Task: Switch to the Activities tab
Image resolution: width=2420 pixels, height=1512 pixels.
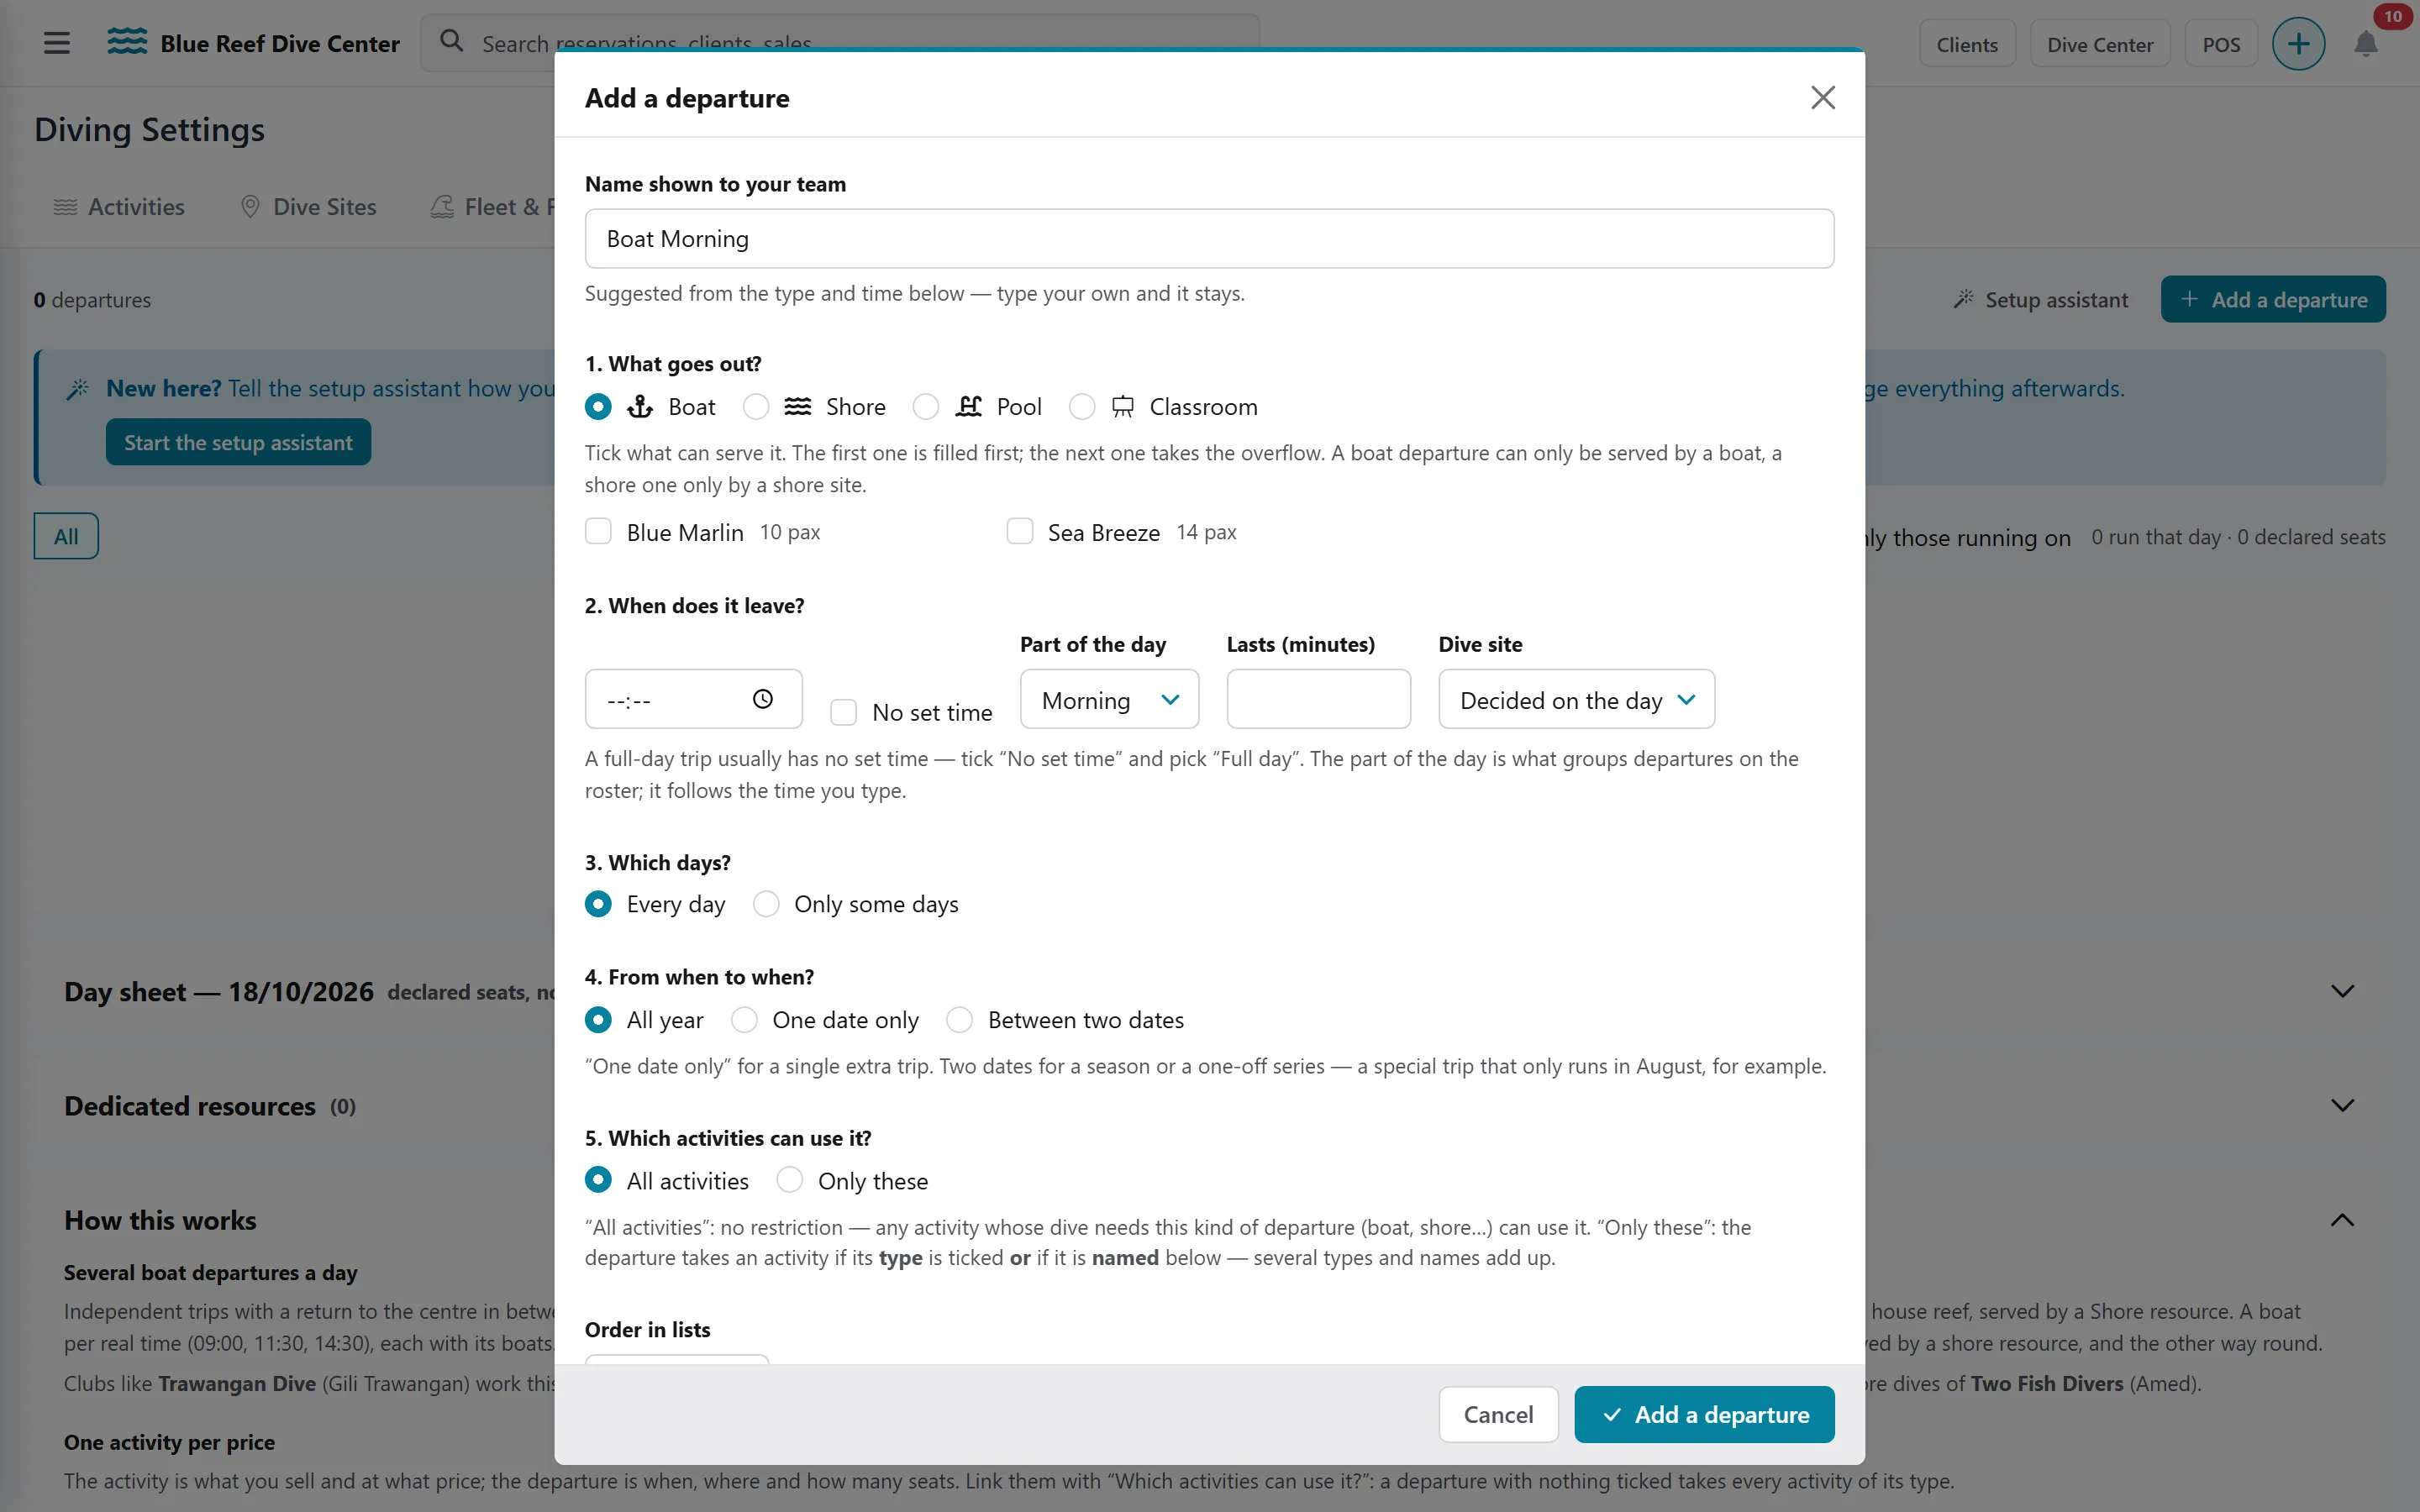Action: 119,207
